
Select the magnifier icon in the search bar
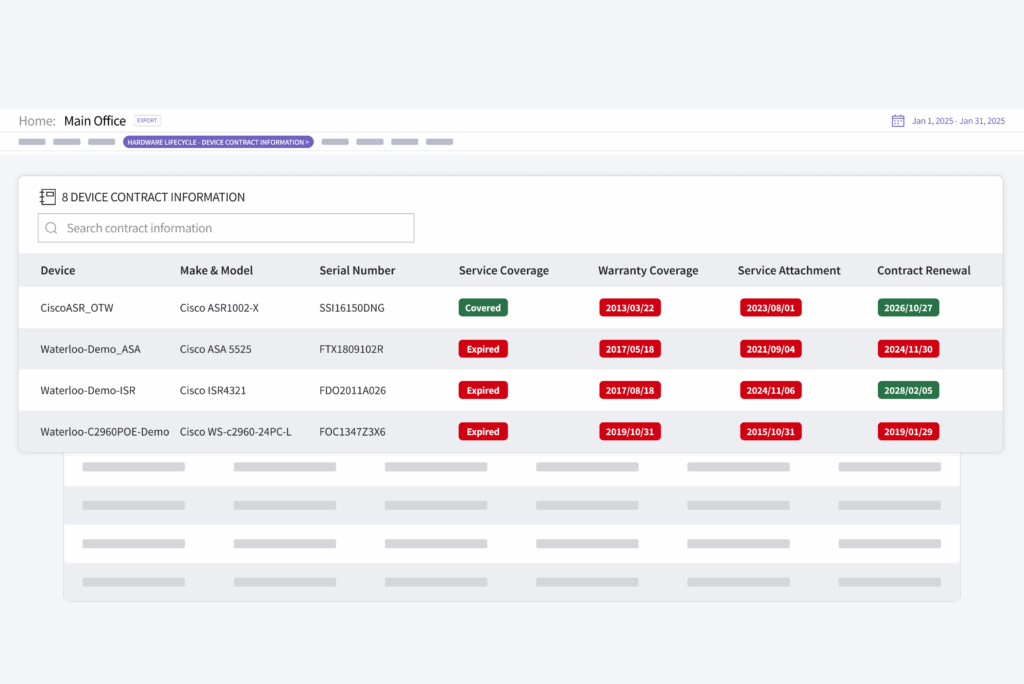coord(51,228)
